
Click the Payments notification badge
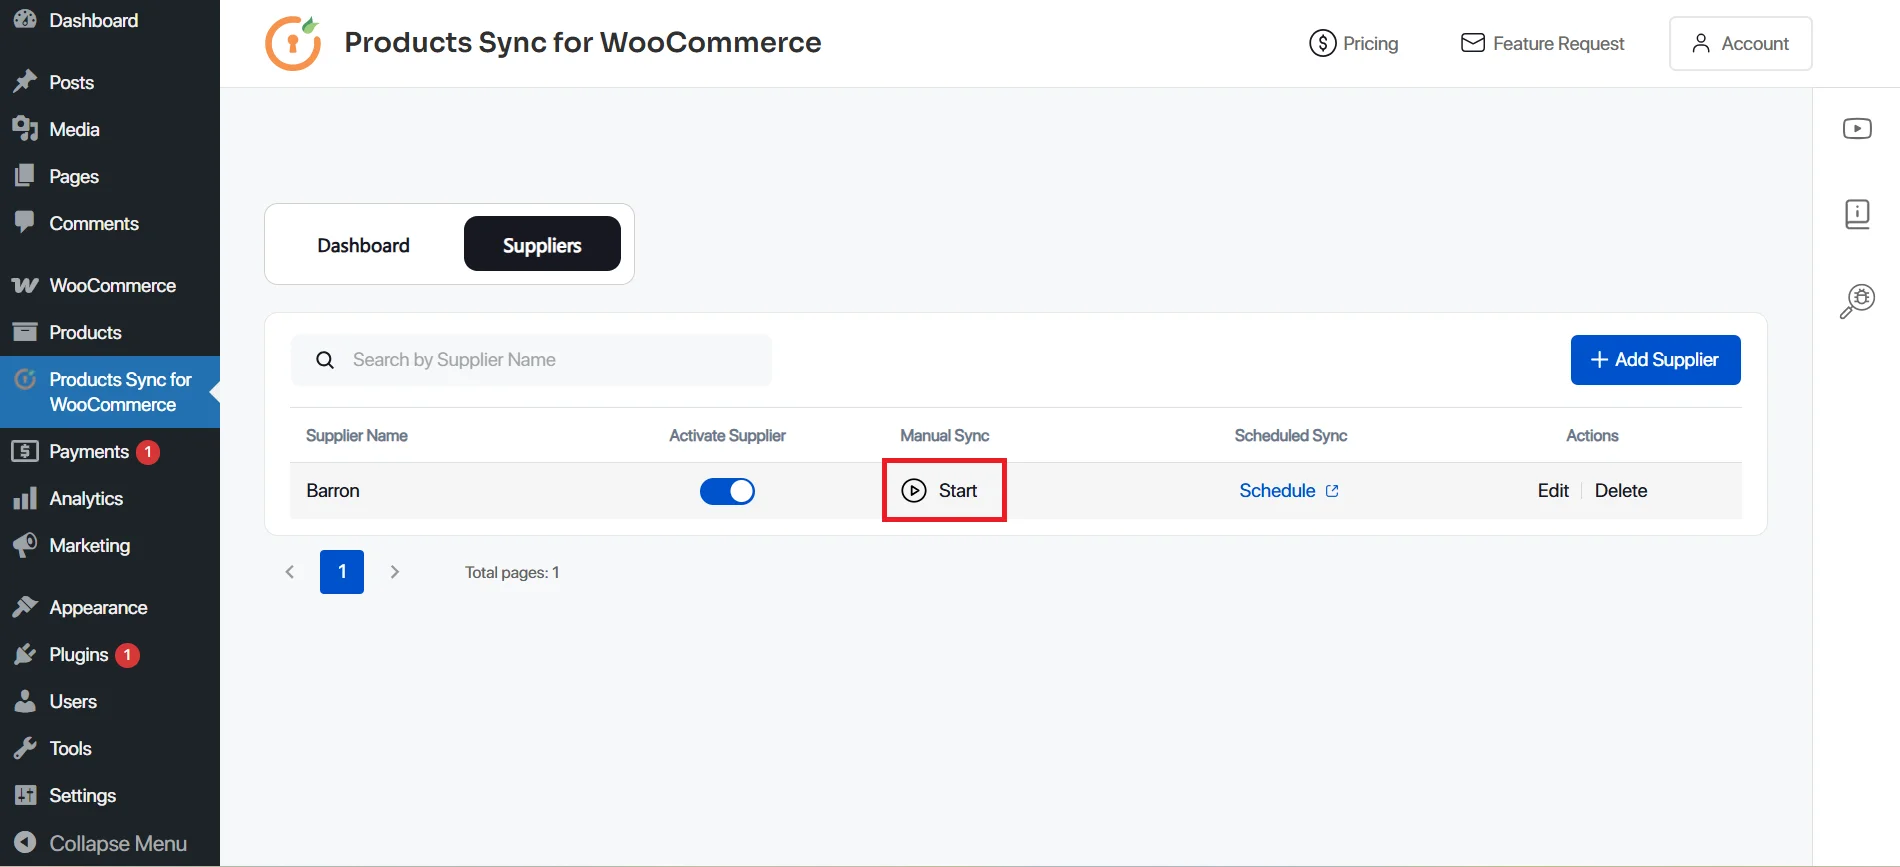click(148, 452)
